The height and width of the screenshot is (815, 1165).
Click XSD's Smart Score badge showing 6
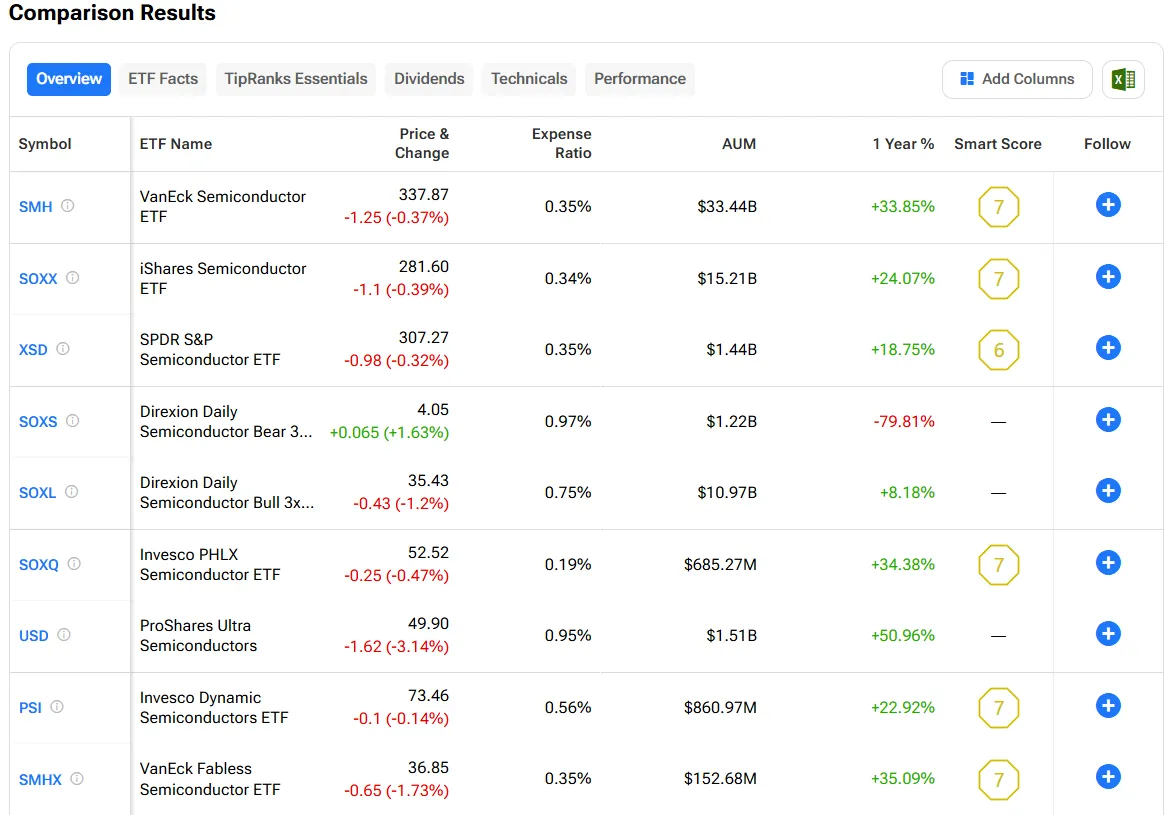point(998,350)
